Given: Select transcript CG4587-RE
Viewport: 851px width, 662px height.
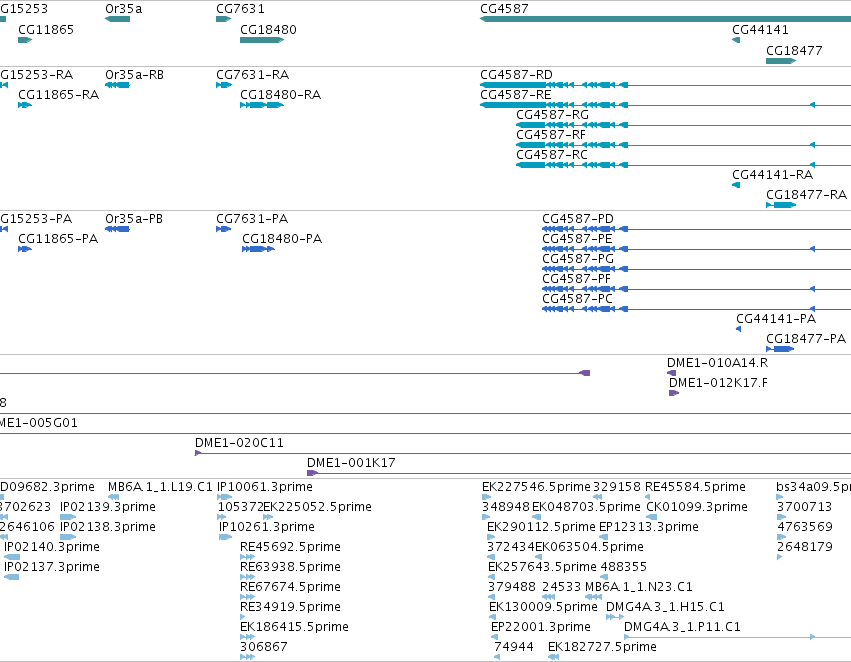Looking at the screenshot, I should tap(665, 105).
